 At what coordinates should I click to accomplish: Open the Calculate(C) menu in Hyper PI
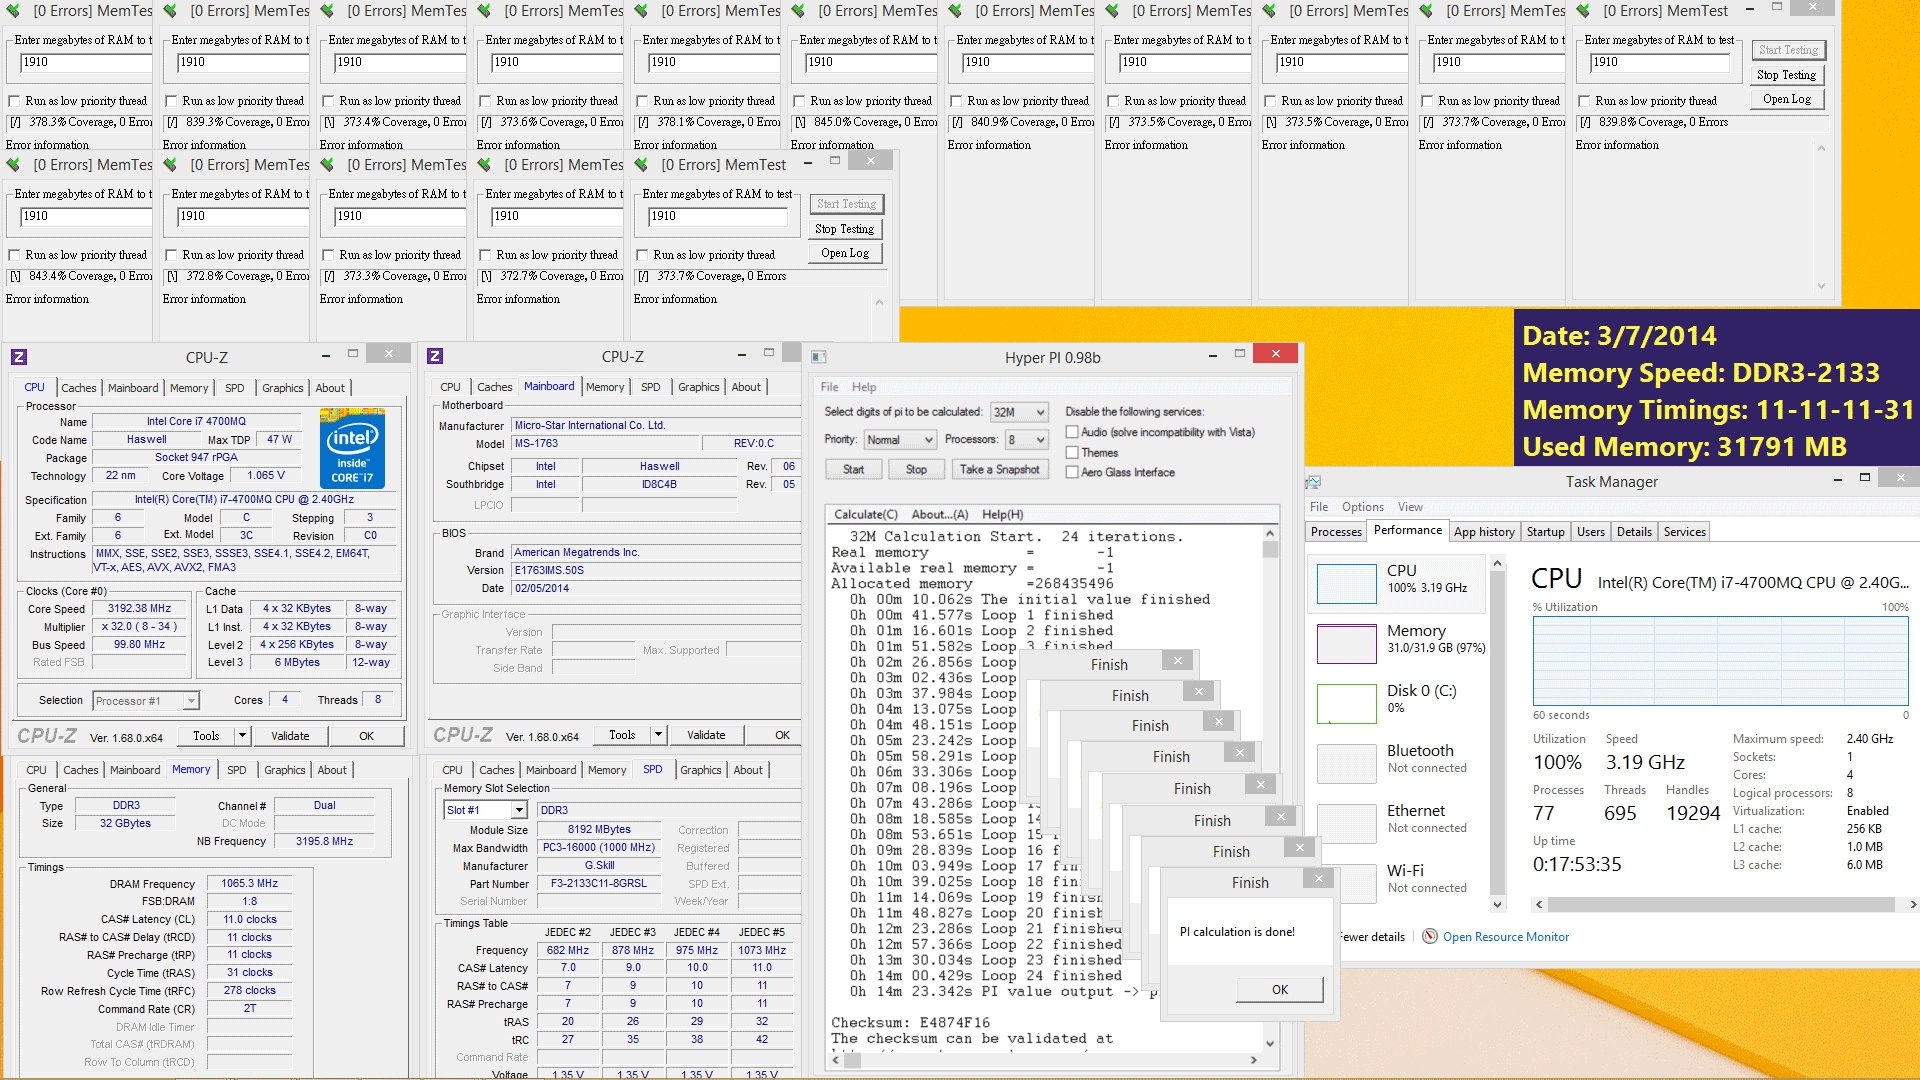pos(865,514)
